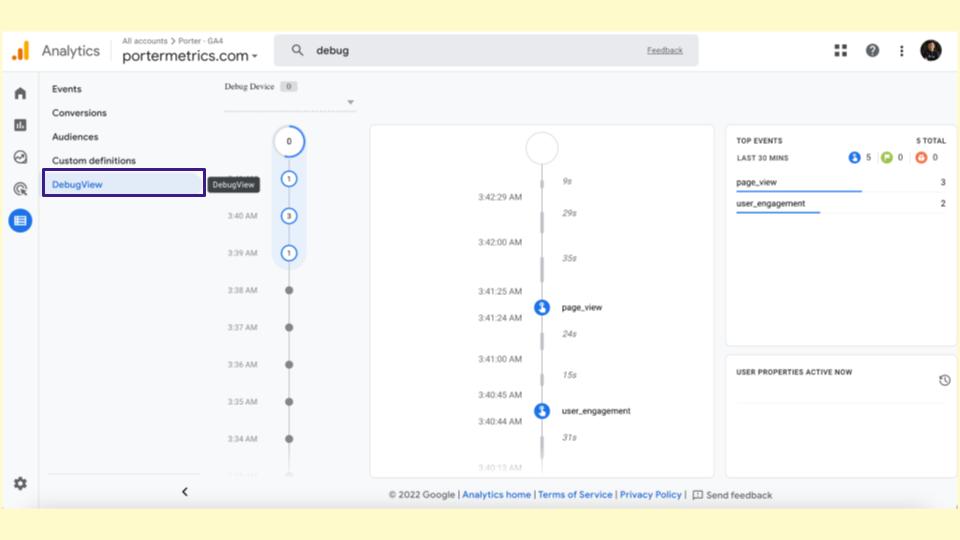The image size is (960, 540).
Task: Select the 3:40 AM bubble showing 3
Action: (289, 216)
